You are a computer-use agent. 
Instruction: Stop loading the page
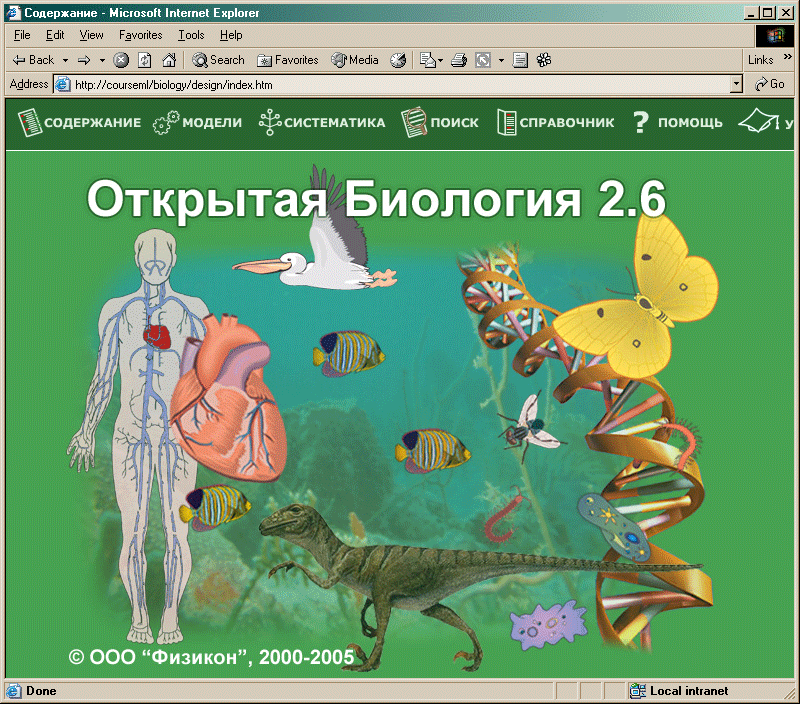click(x=121, y=60)
